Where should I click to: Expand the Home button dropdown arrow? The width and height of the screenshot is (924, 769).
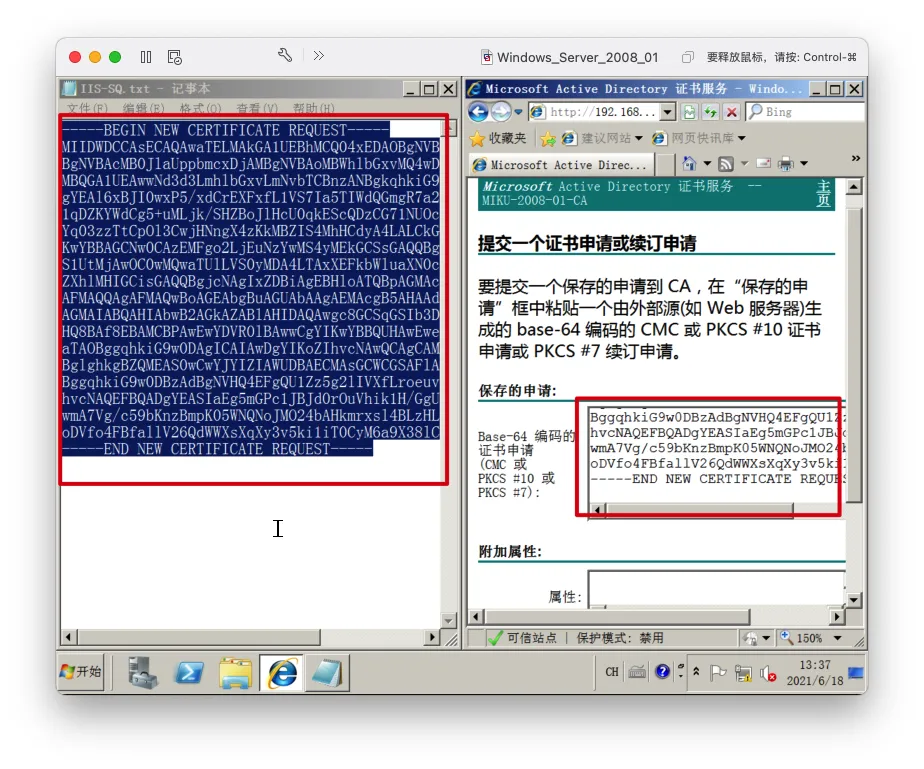pyautogui.click(x=707, y=163)
